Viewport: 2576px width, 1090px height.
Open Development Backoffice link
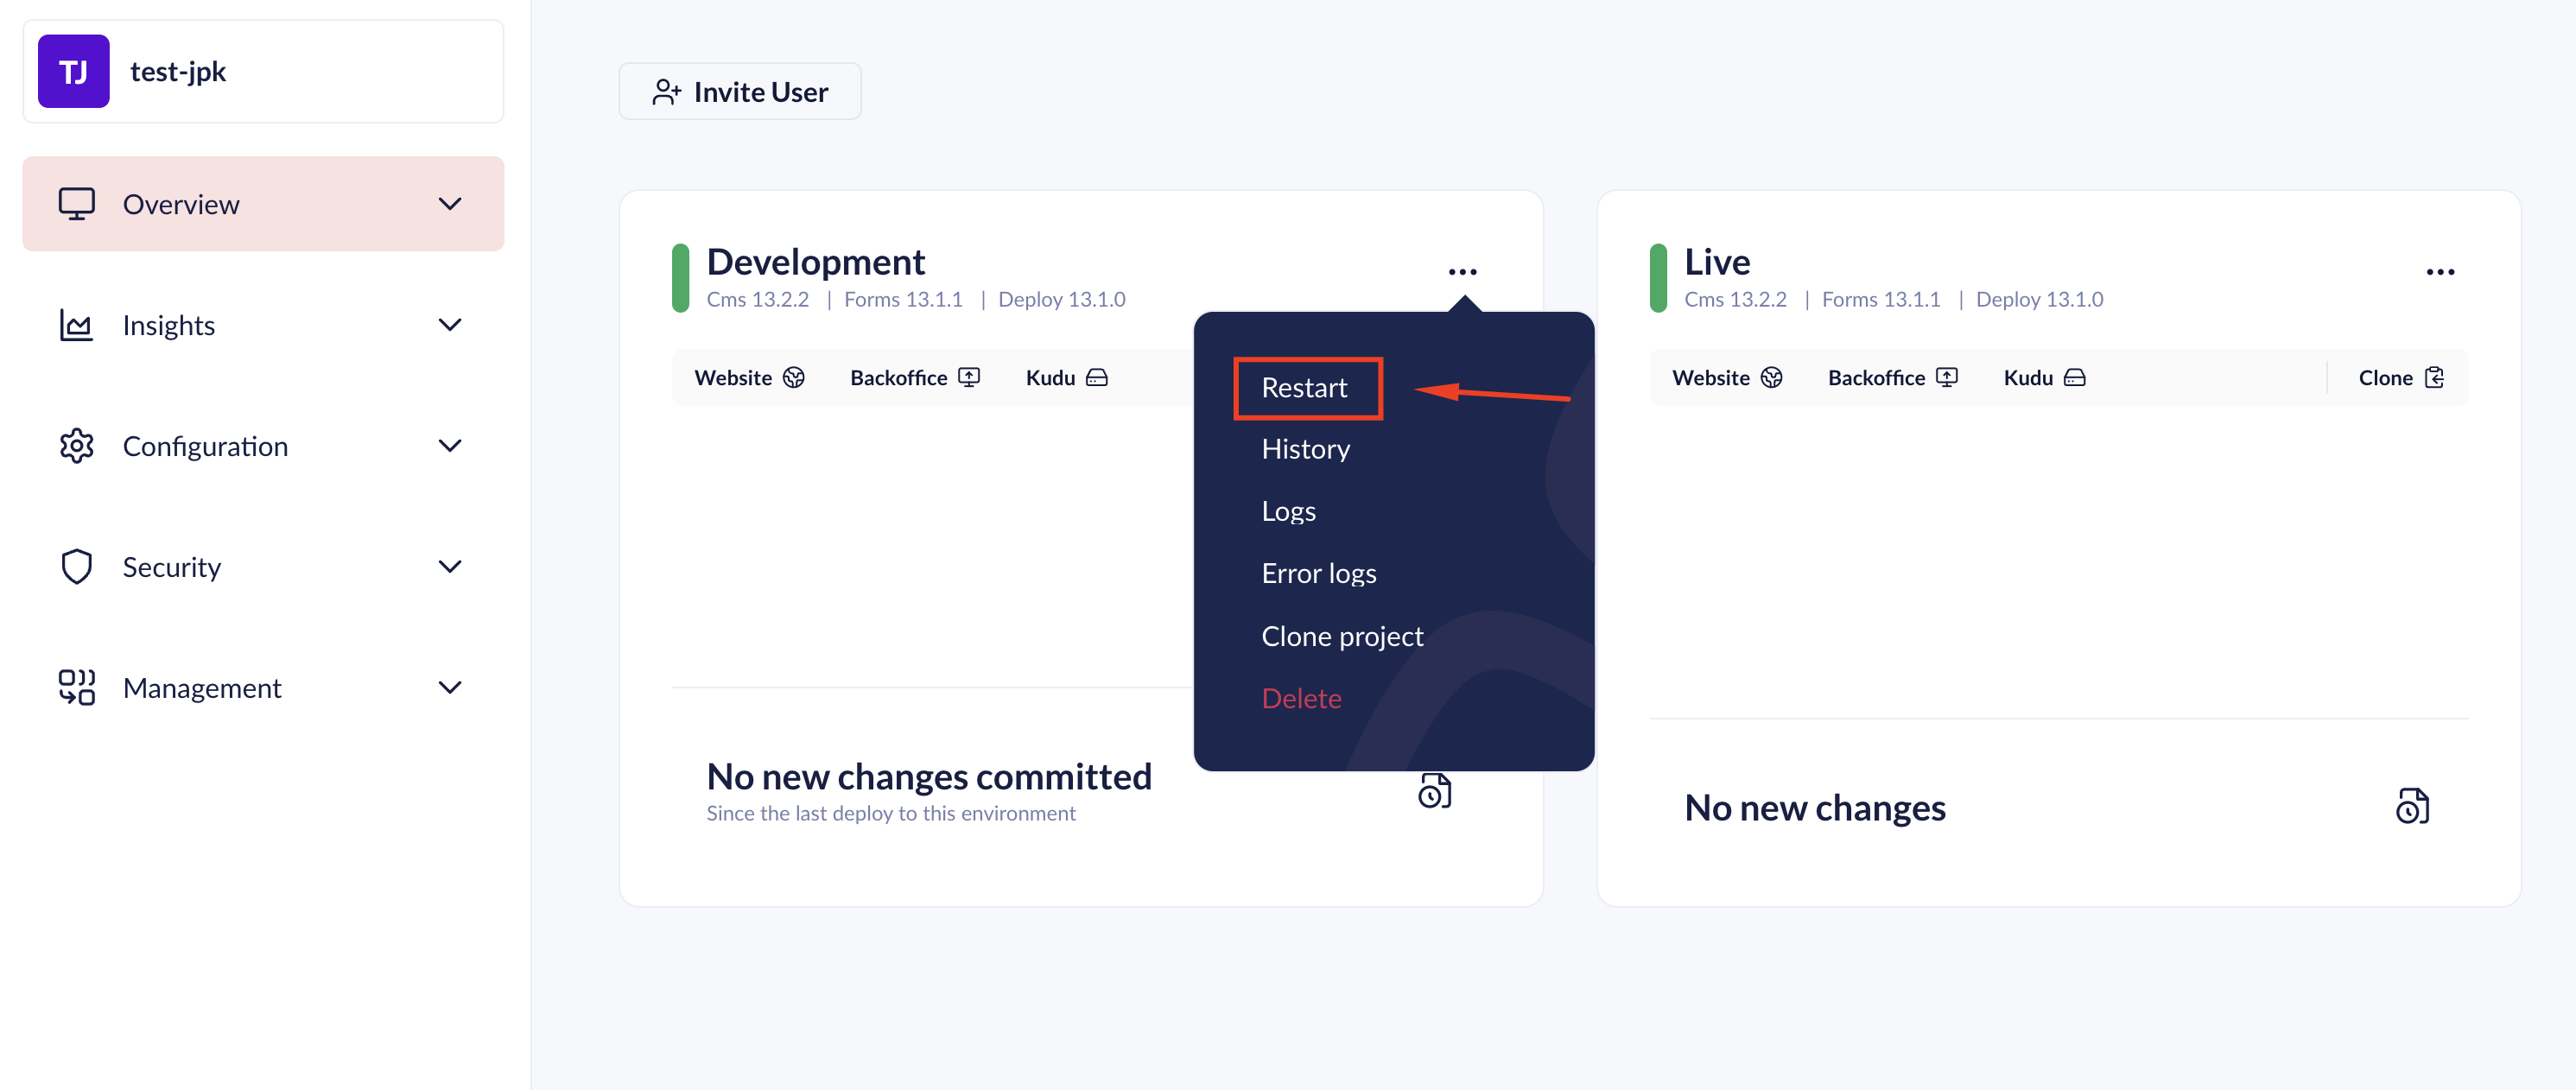click(x=914, y=378)
